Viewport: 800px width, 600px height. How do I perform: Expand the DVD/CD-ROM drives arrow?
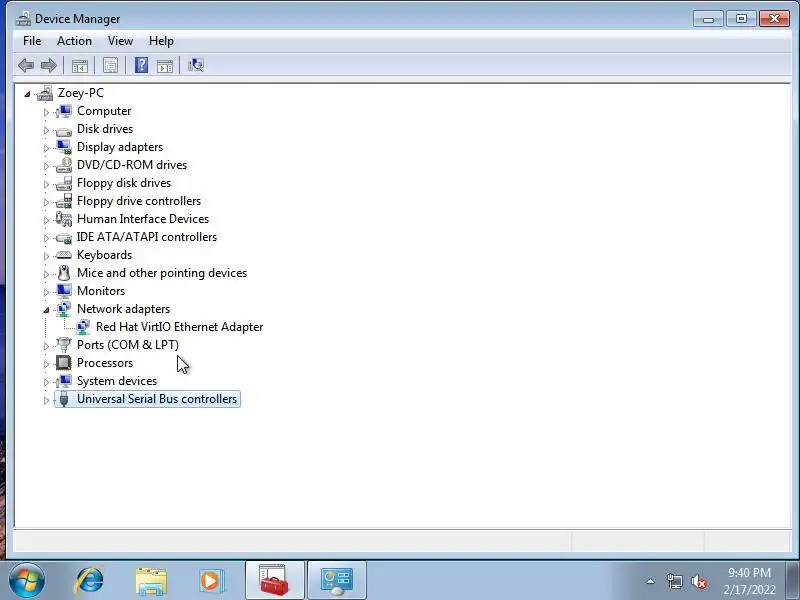point(46,166)
